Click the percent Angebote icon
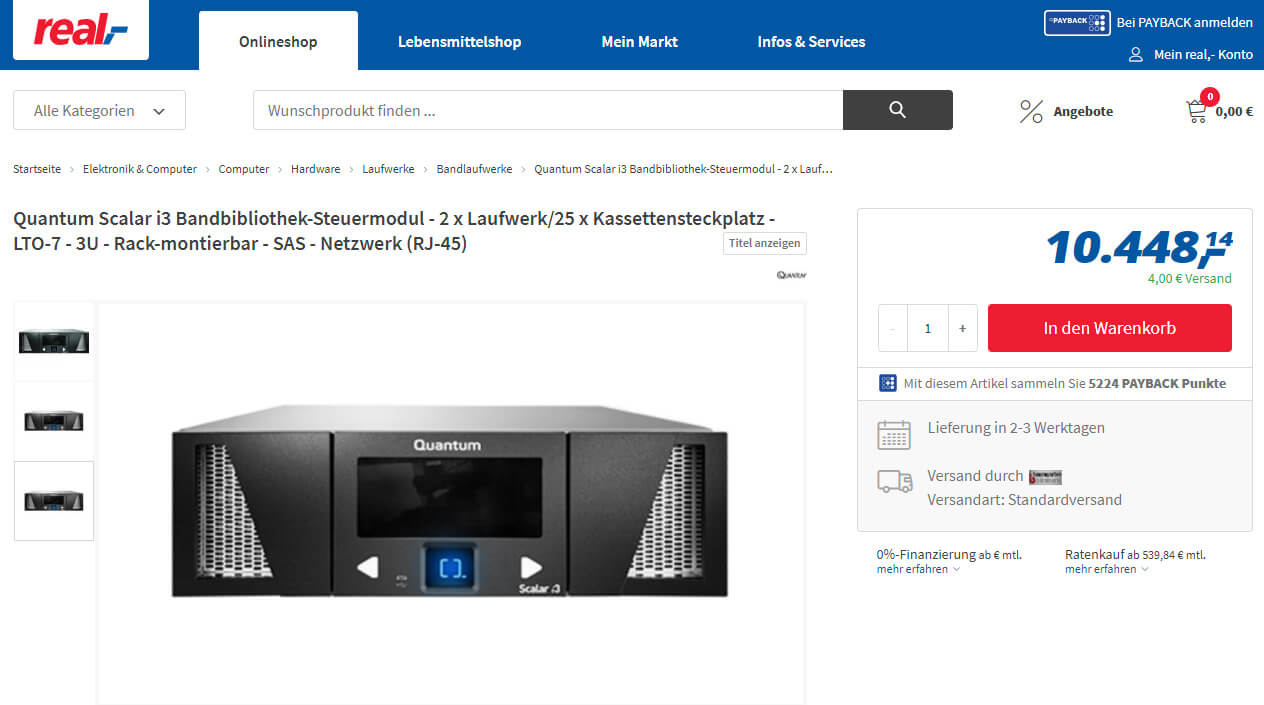This screenshot has height=705, width=1264. pyautogui.click(x=1031, y=111)
